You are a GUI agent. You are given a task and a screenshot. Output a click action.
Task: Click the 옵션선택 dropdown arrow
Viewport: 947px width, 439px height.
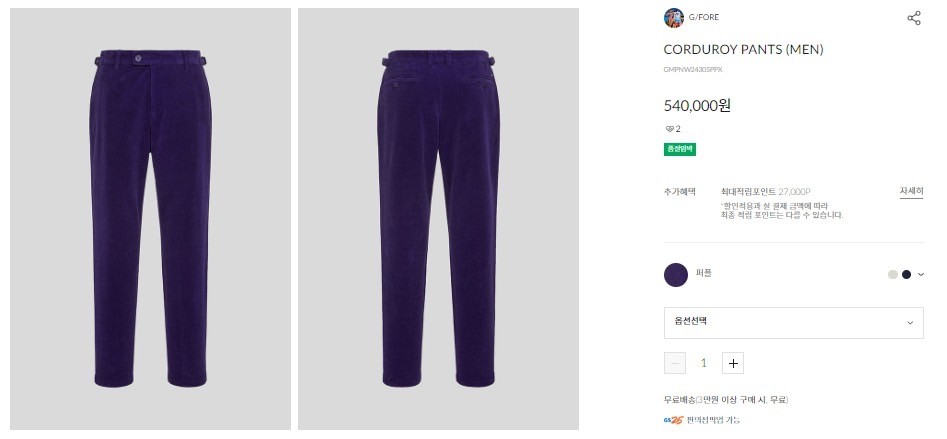click(910, 323)
